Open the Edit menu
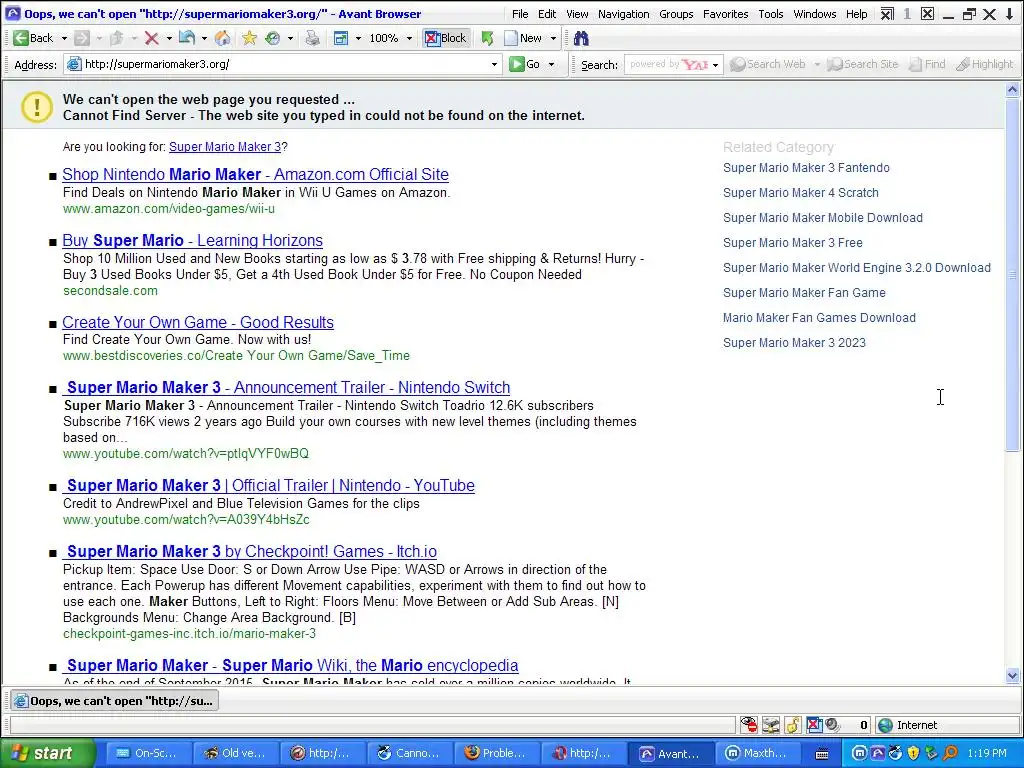Image resolution: width=1024 pixels, height=768 pixels. 547,14
